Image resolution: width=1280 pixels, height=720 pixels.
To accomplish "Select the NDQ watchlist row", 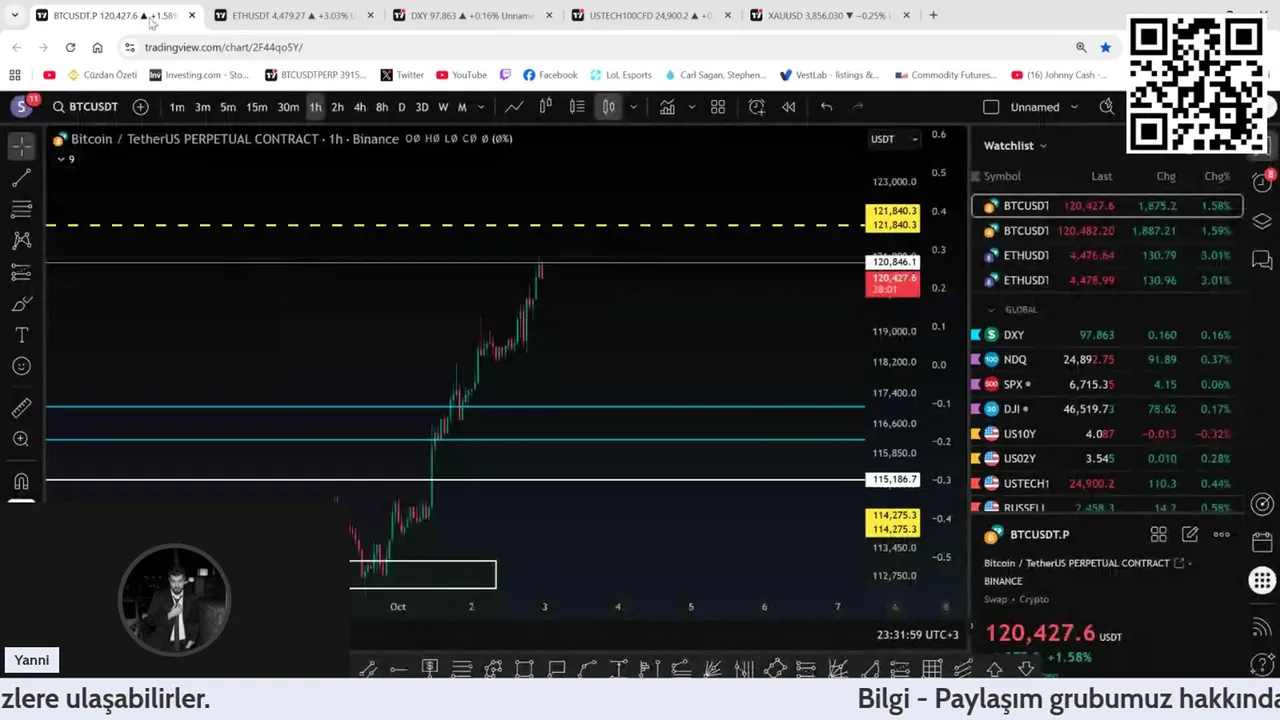I will click(x=1107, y=360).
